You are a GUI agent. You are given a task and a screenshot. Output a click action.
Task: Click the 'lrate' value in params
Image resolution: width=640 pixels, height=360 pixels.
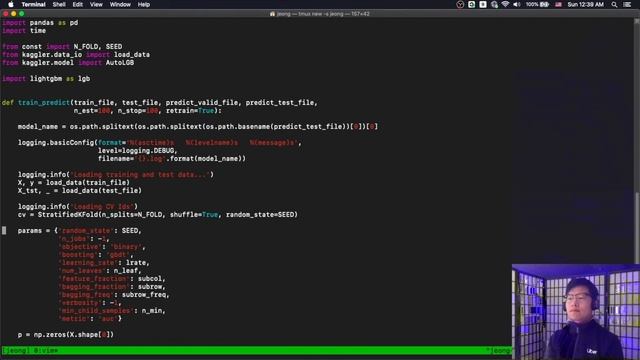[x=136, y=263]
